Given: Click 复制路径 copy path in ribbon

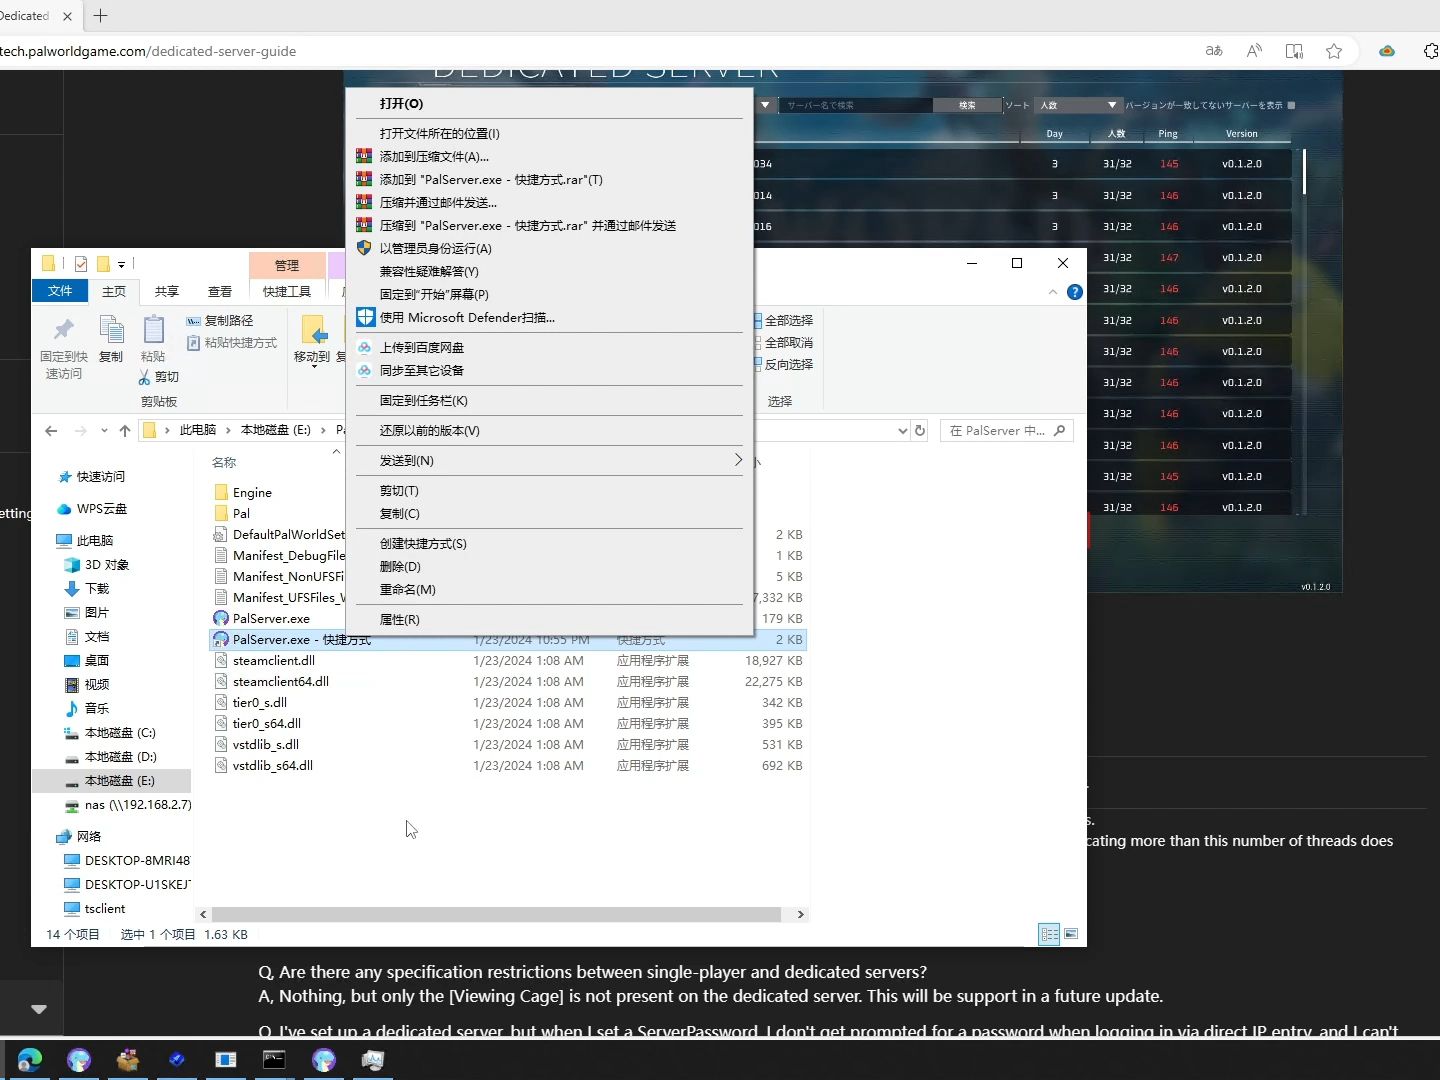Looking at the screenshot, I should tap(219, 321).
